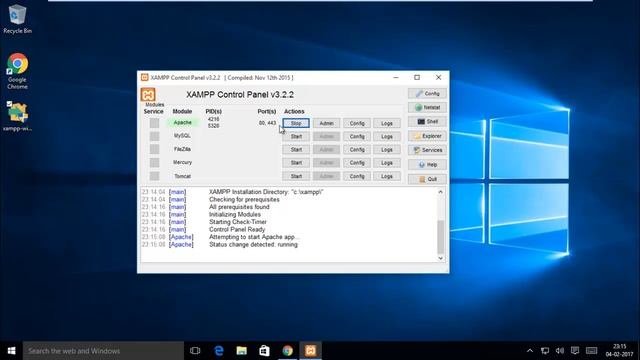Click the Apache ports '80, 443' value
The width and height of the screenshot is (640, 360).
(267, 123)
